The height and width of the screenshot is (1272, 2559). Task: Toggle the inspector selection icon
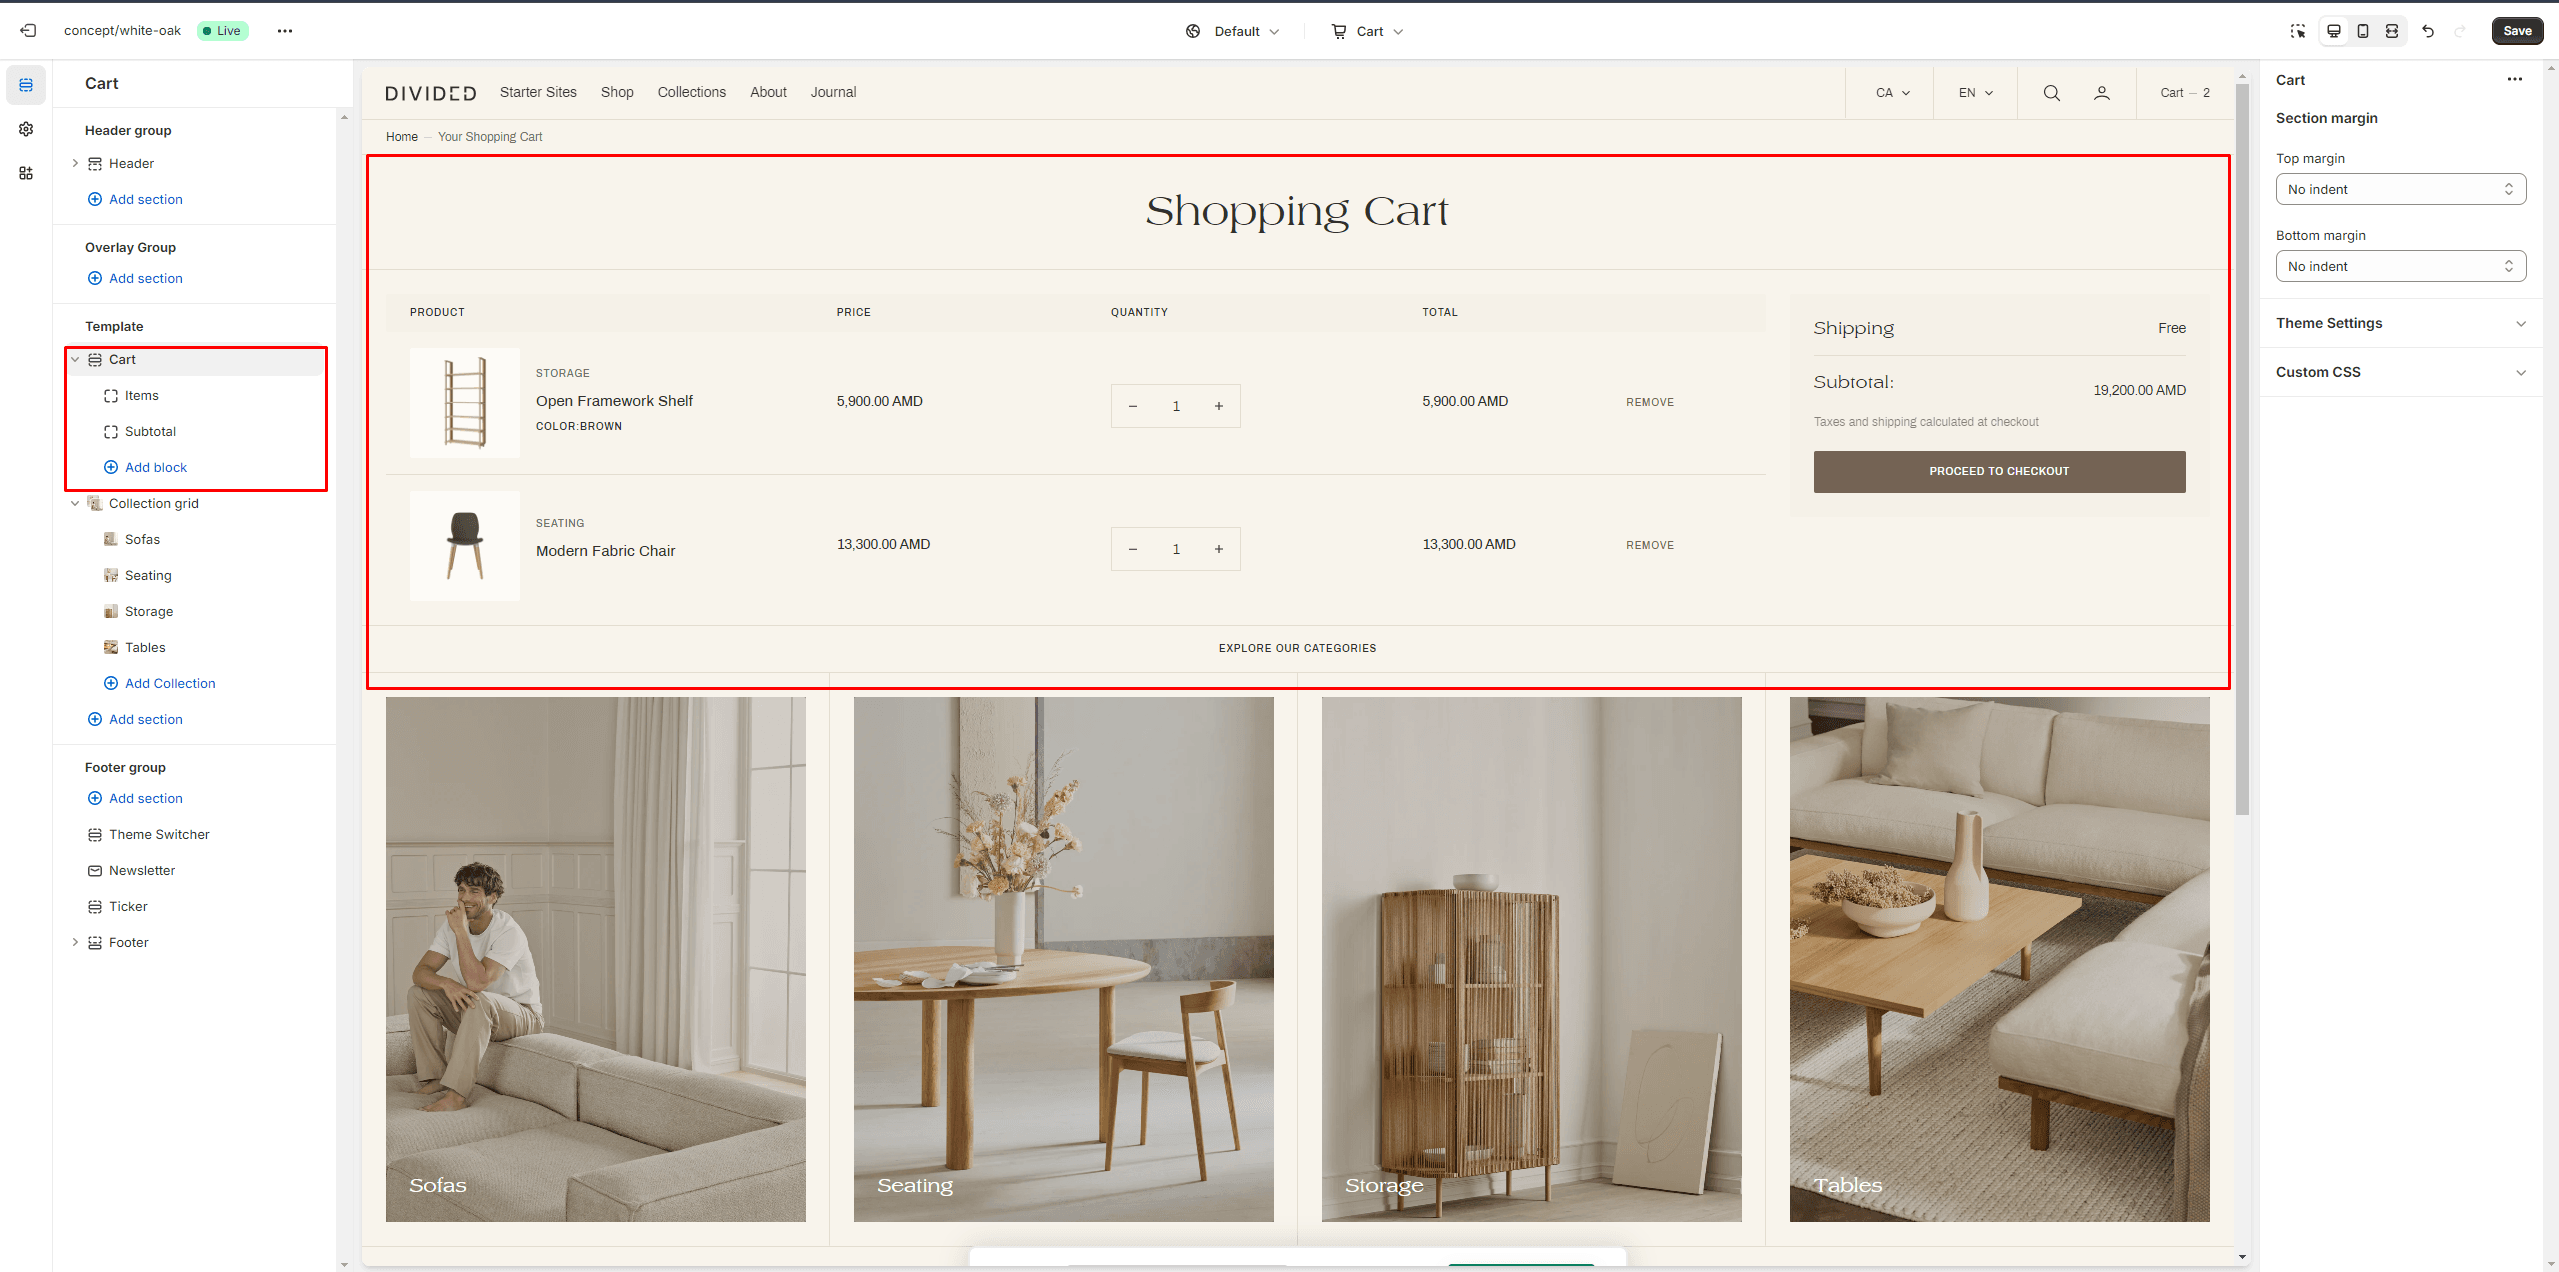2298,31
